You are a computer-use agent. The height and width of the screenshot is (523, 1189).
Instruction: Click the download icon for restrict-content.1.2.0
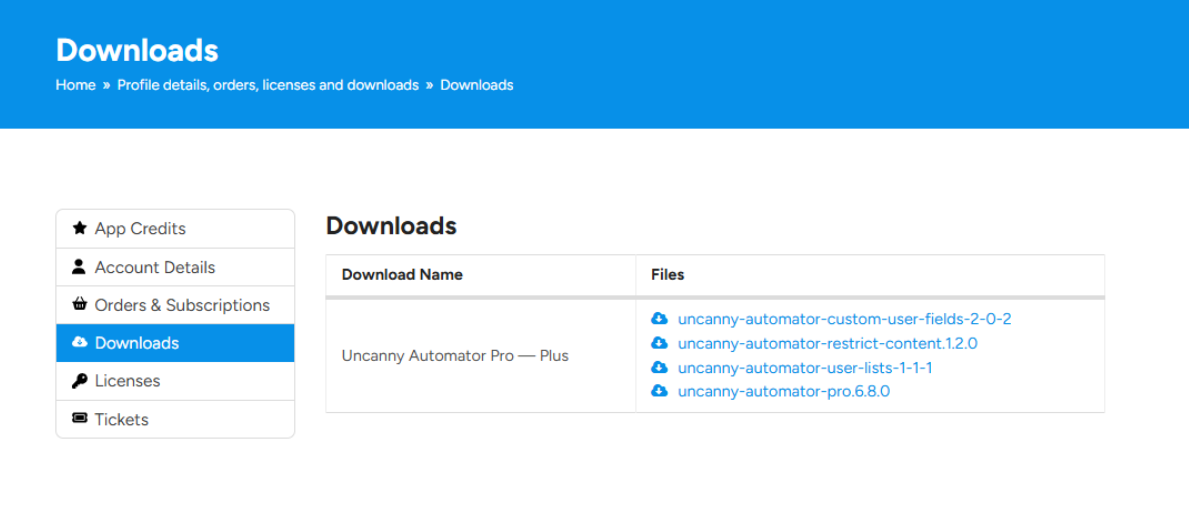659,343
